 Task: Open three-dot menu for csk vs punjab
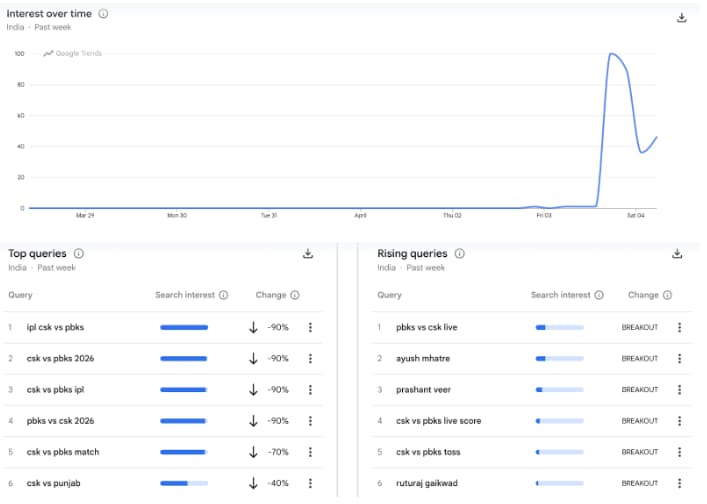(x=311, y=483)
